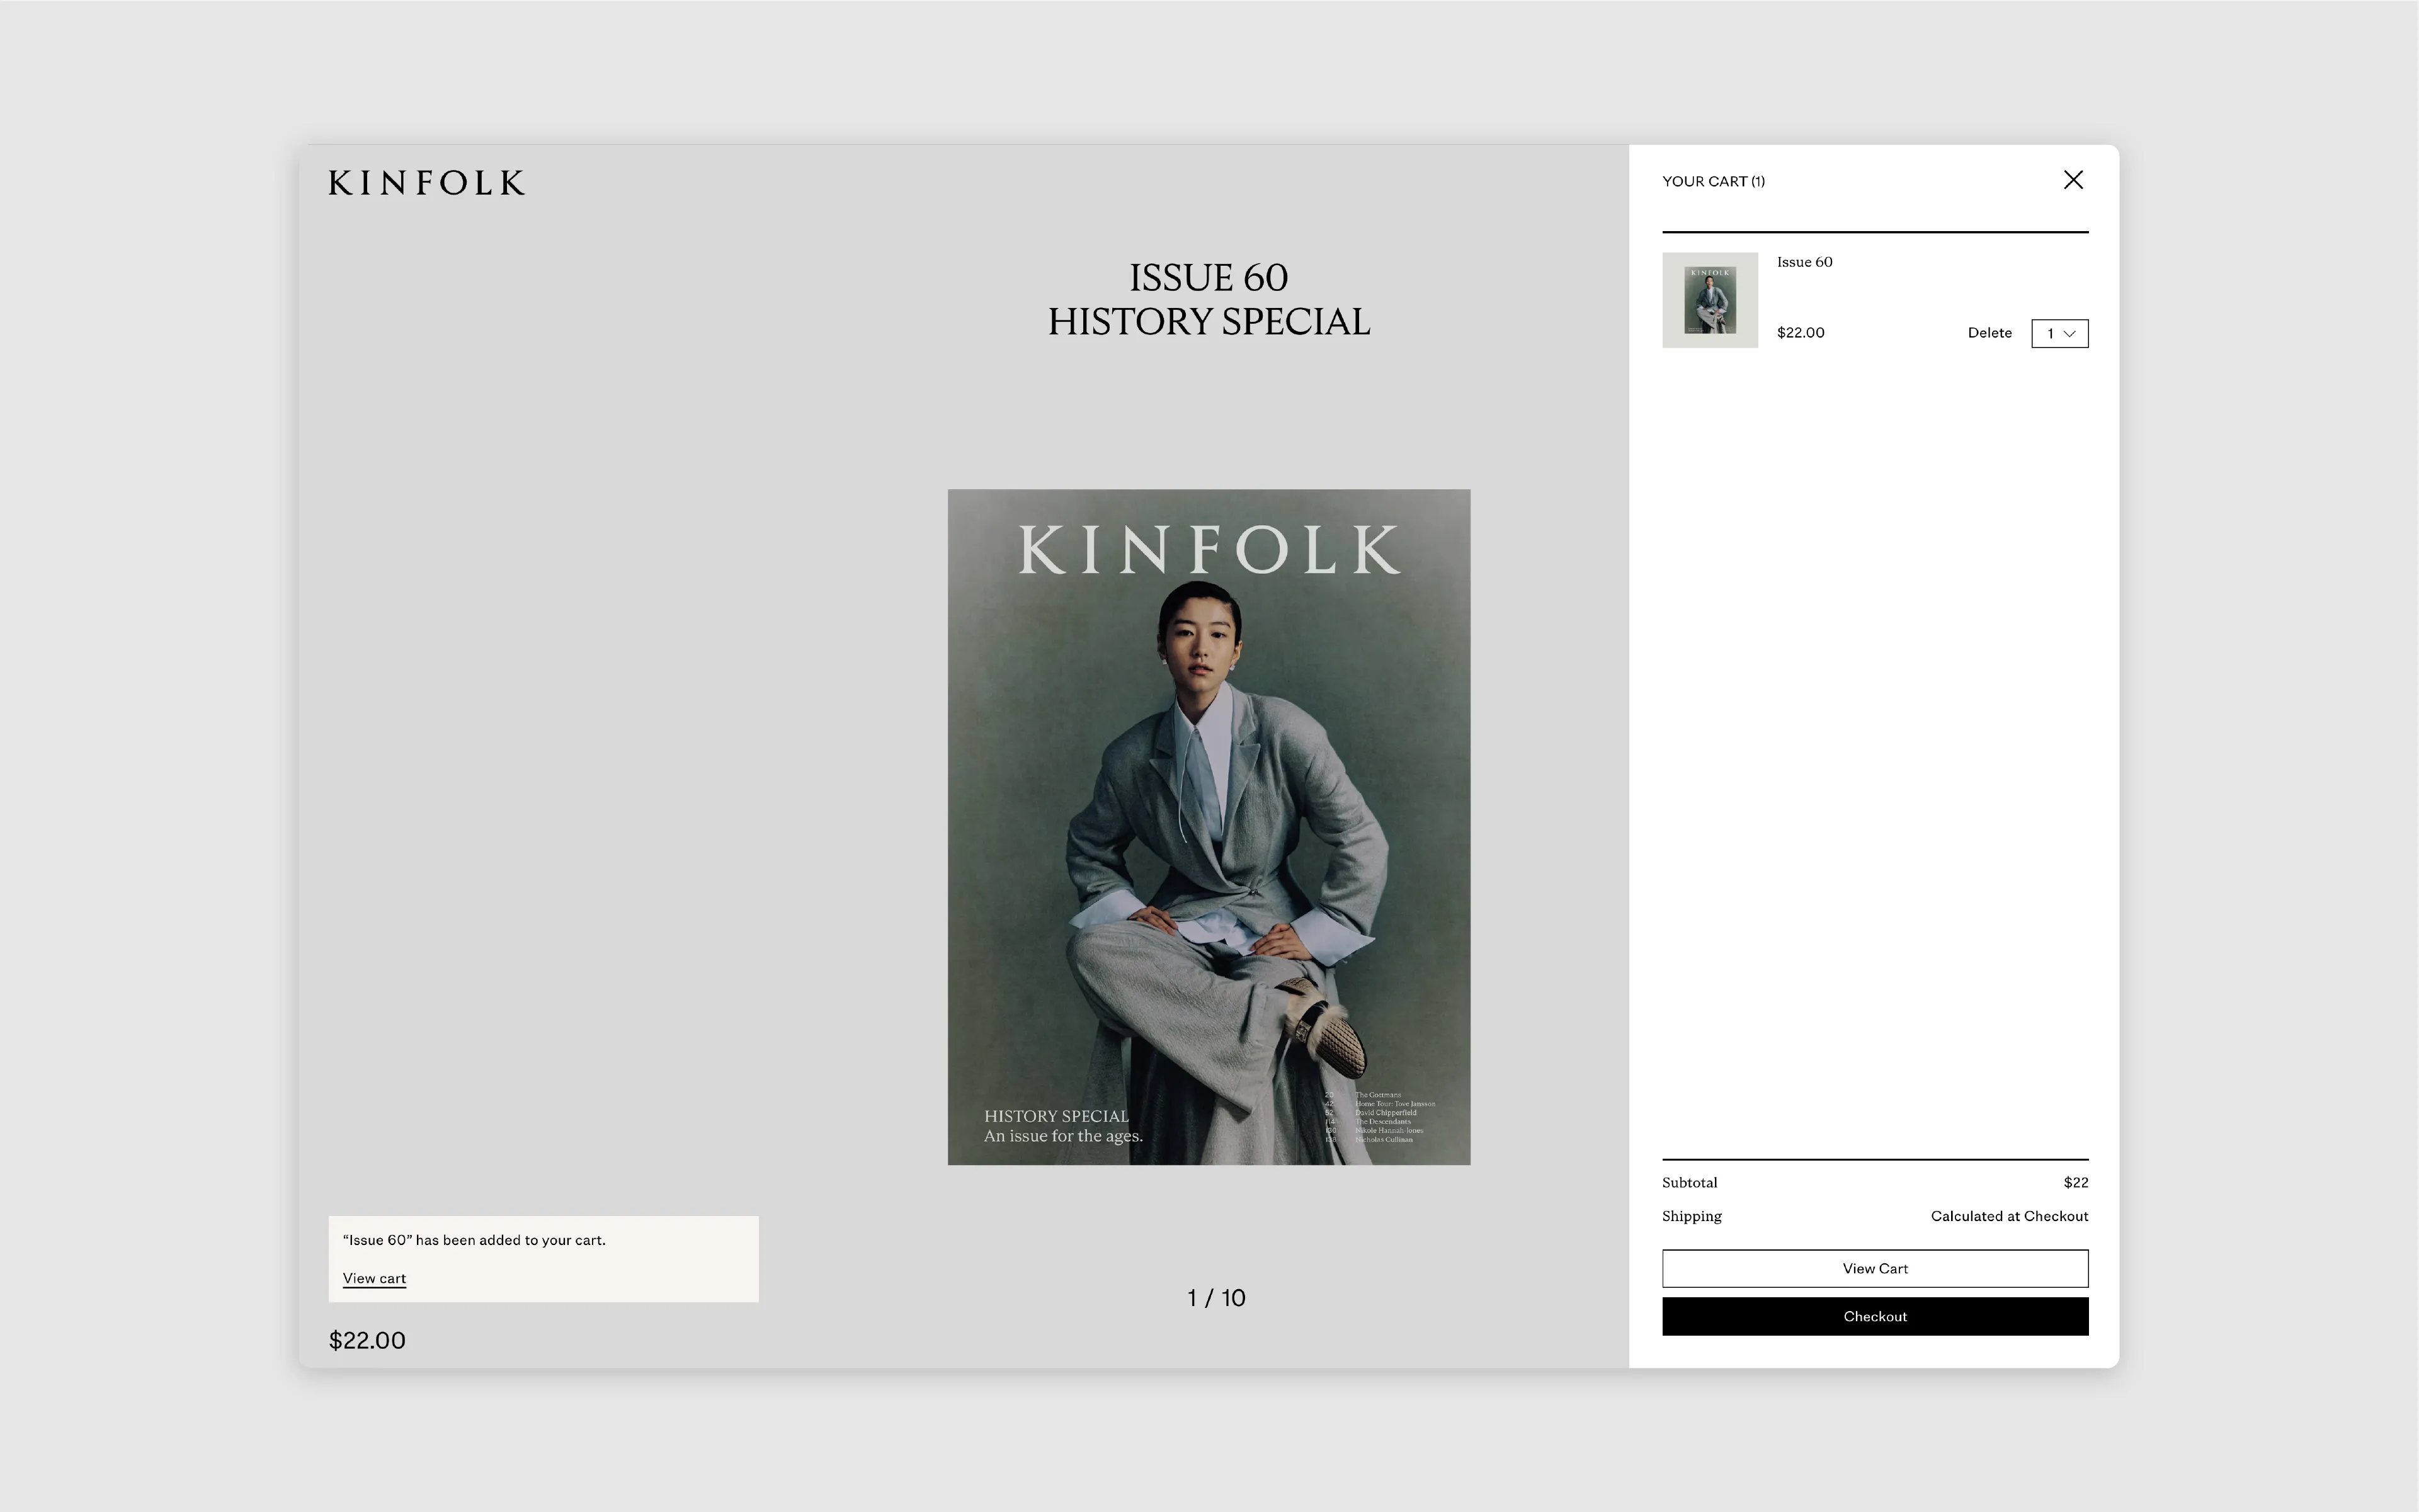Click the 1 / 10 image counter
This screenshot has width=2419, height=1512.
(1216, 1298)
